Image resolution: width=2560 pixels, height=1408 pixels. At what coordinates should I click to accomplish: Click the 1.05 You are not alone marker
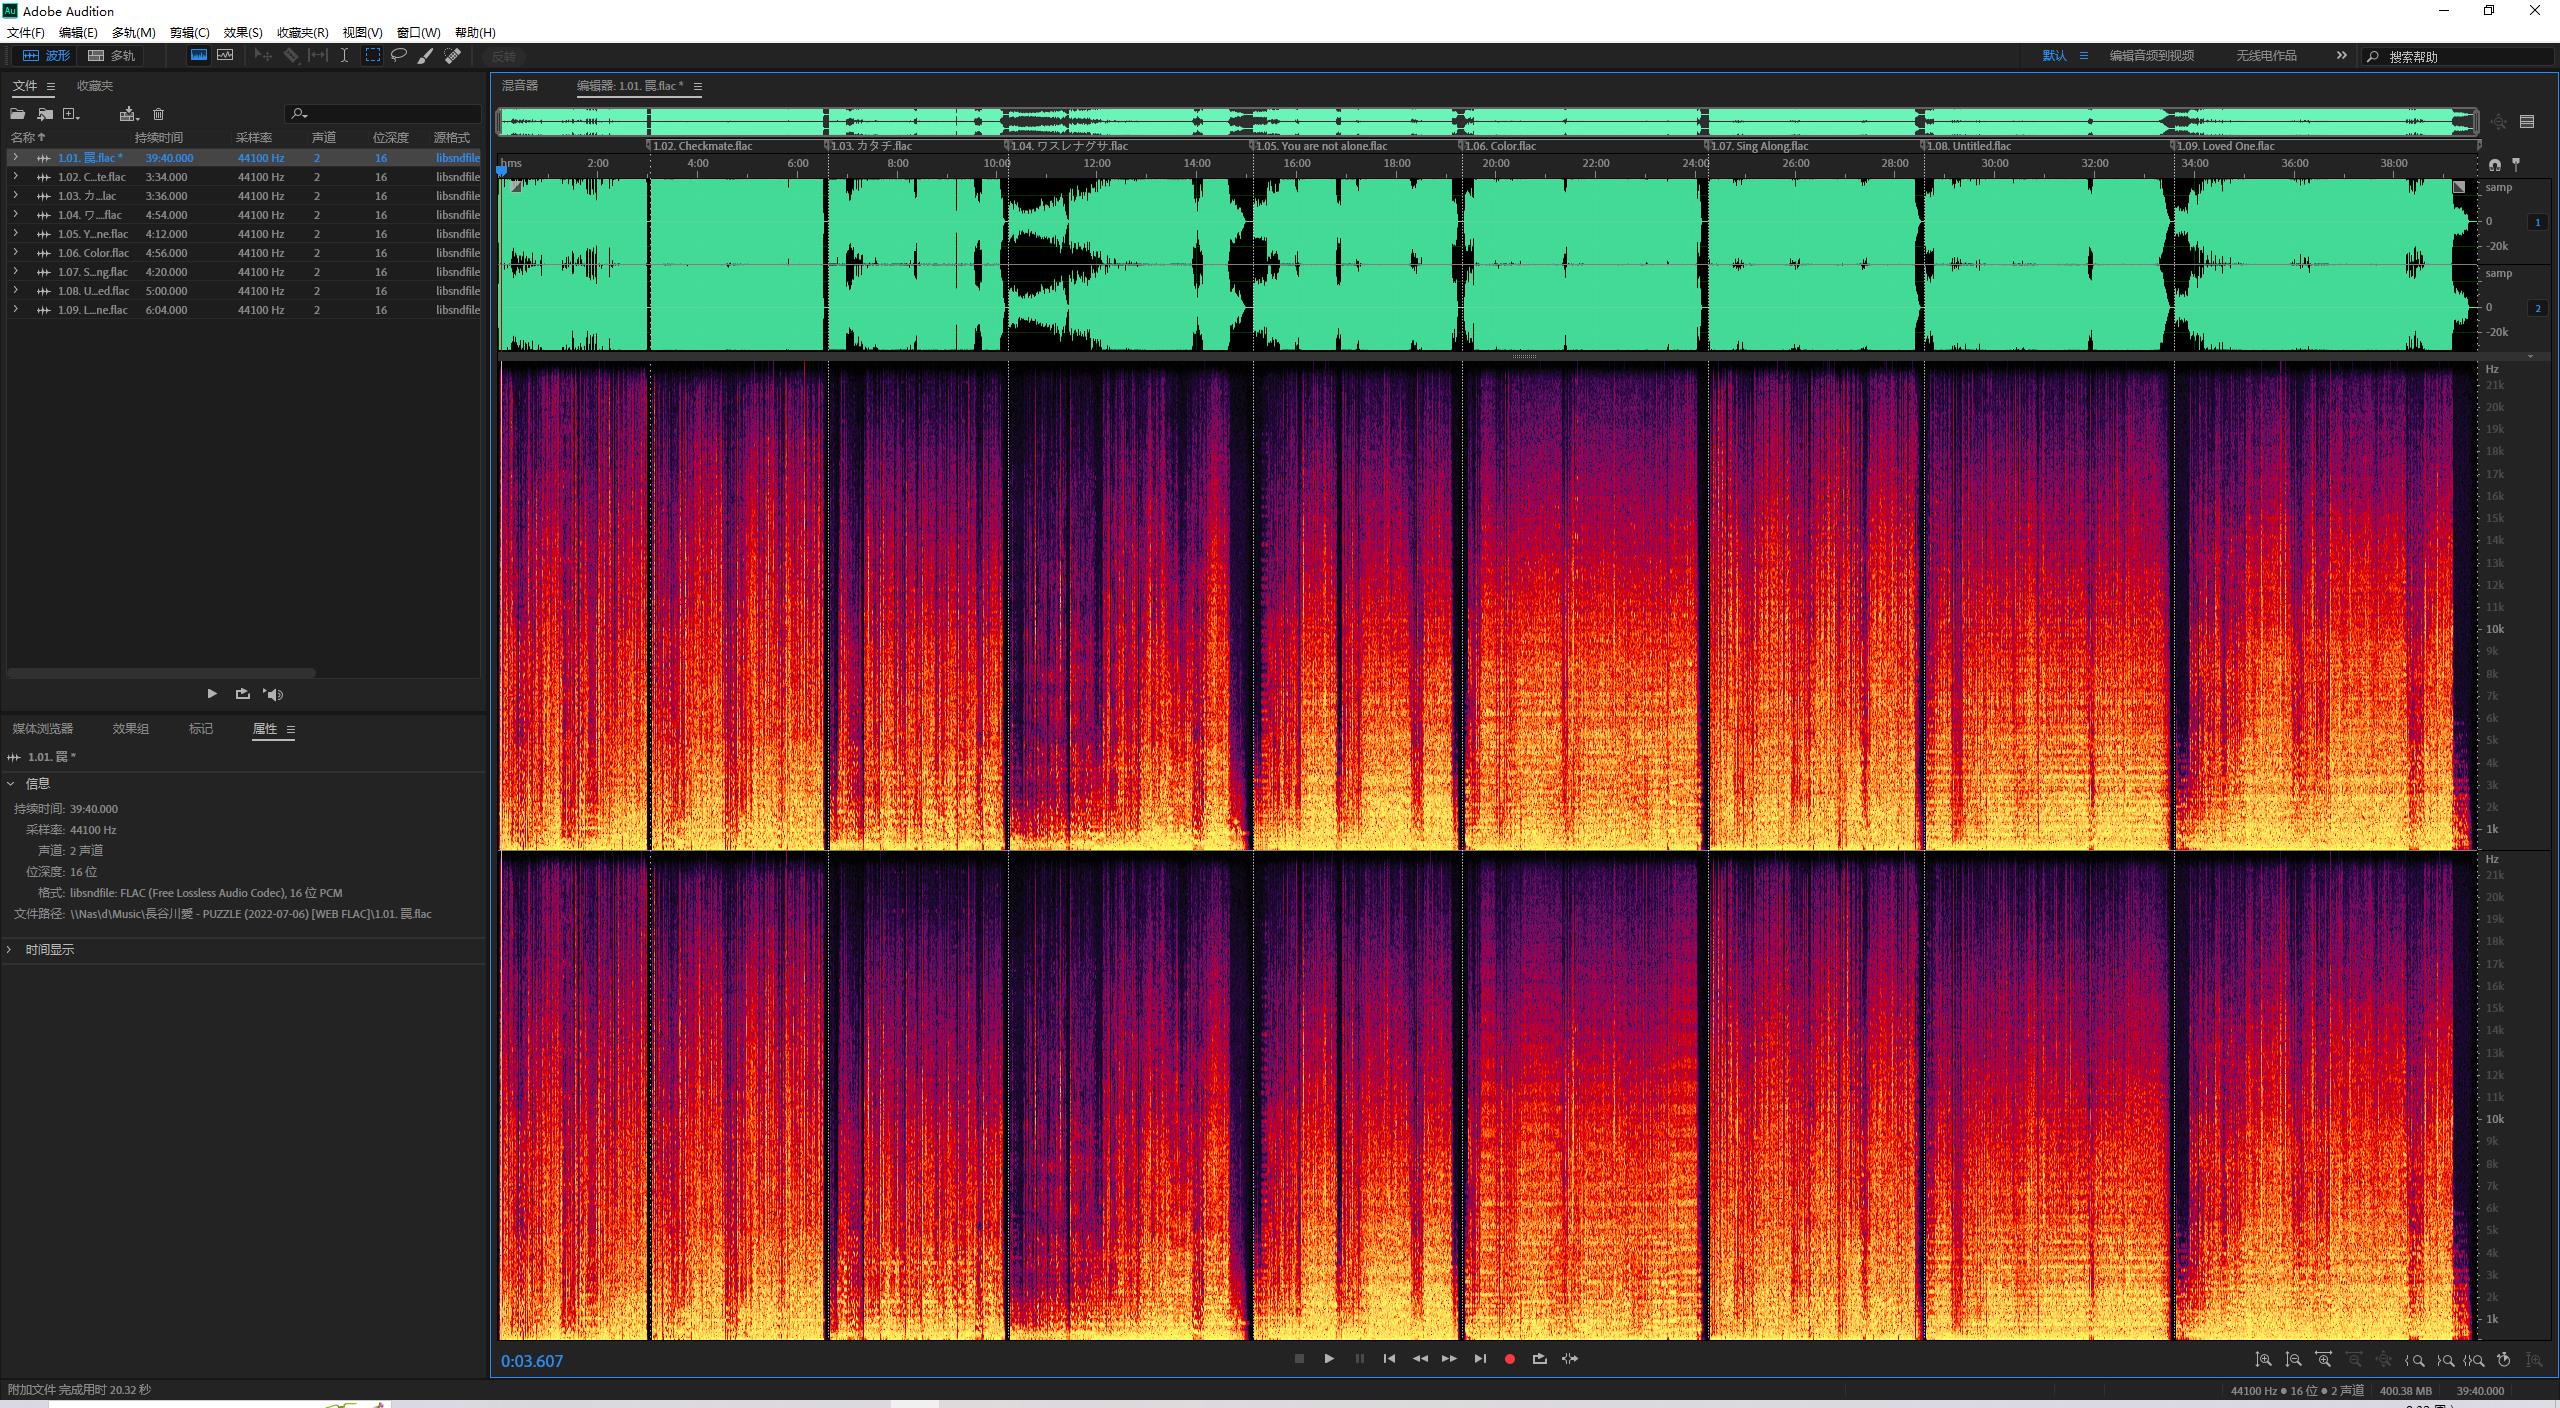click(1320, 146)
